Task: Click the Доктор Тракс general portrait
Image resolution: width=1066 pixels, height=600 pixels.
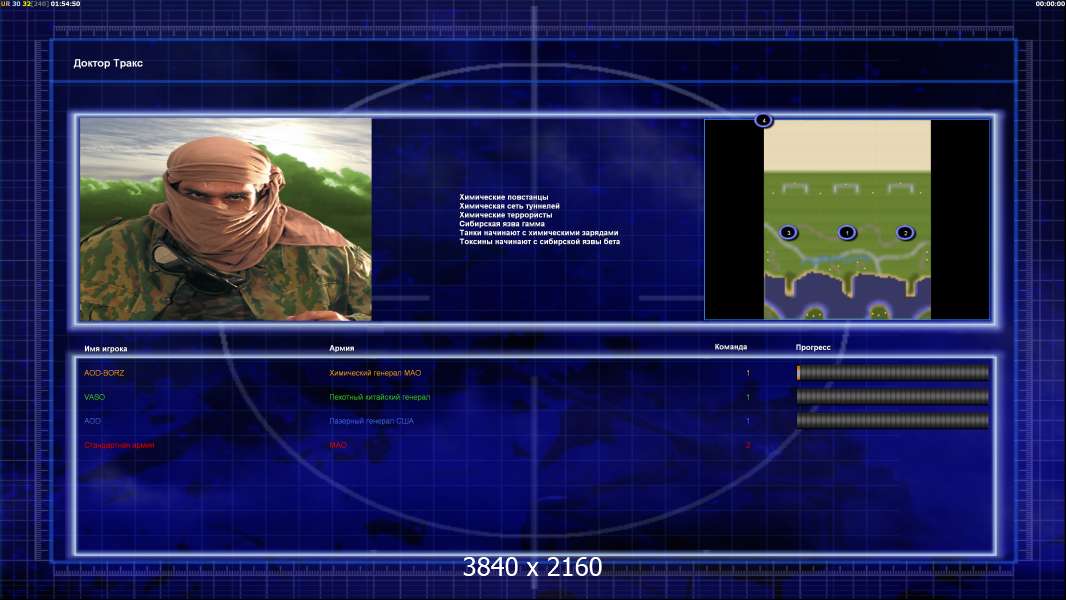Action: [226, 219]
